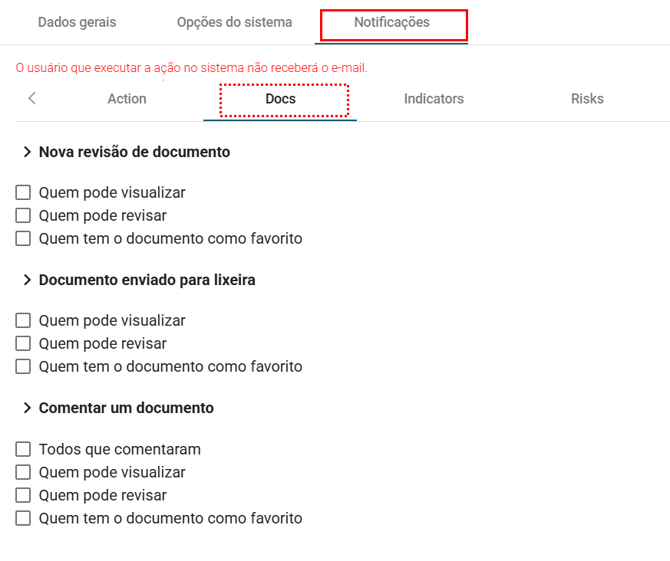The image size is (670, 561).
Task: Switch to the Risks sub-tab
Action: (587, 99)
